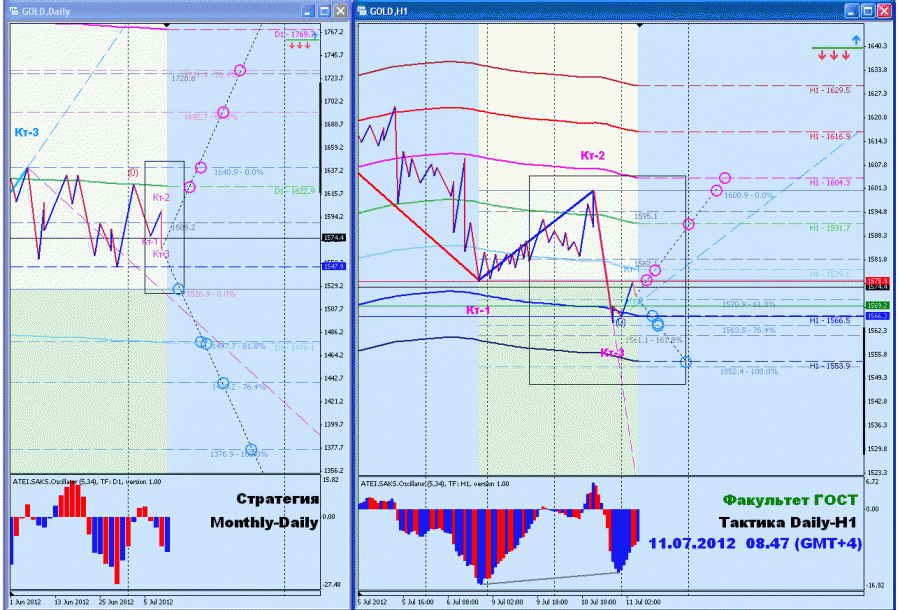Click the H1 - 1629.5 level label
This screenshot has width=900, height=610.
click(x=830, y=91)
